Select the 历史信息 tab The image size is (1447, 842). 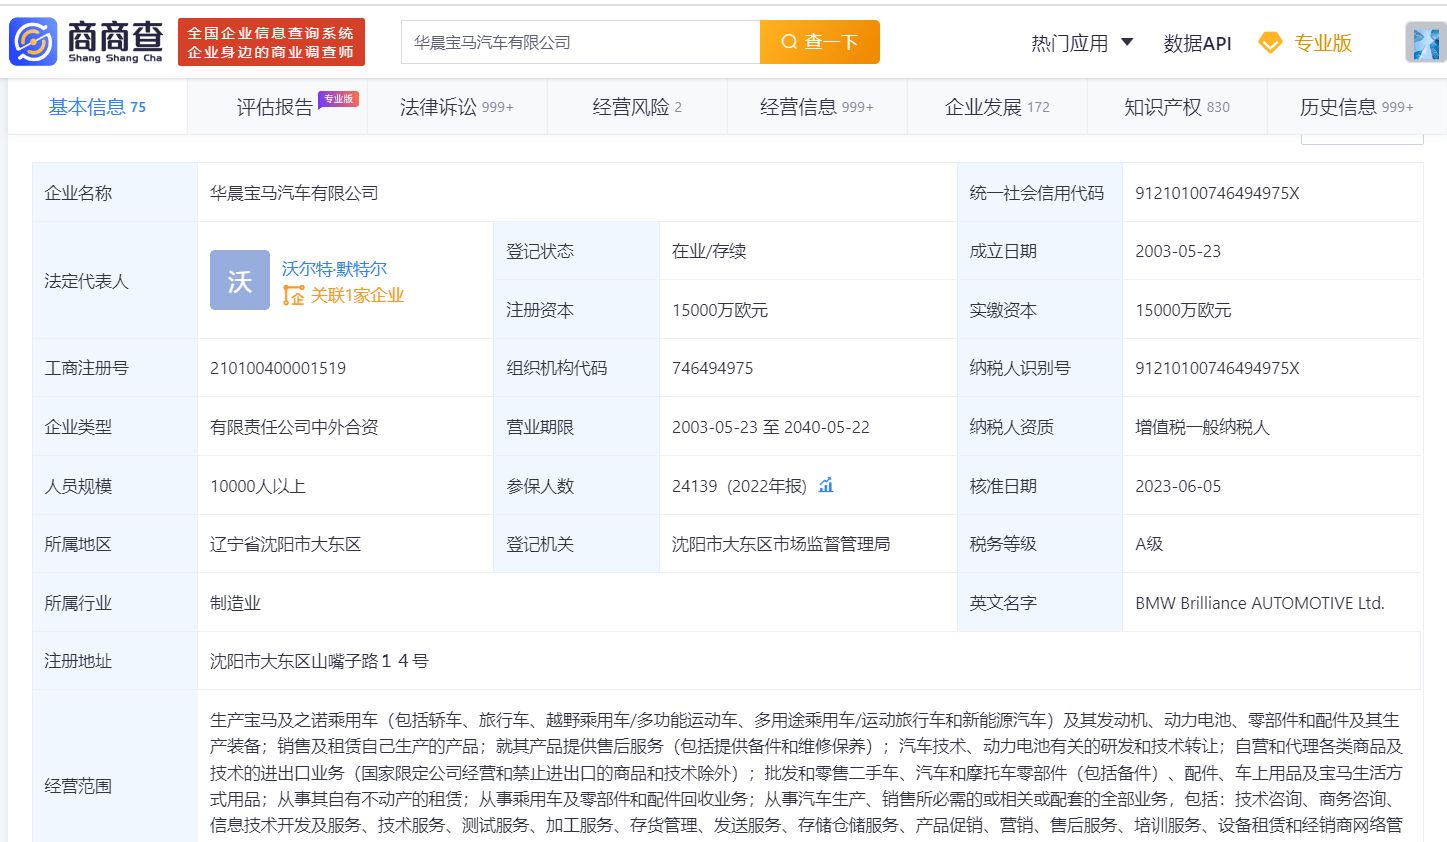1356,107
